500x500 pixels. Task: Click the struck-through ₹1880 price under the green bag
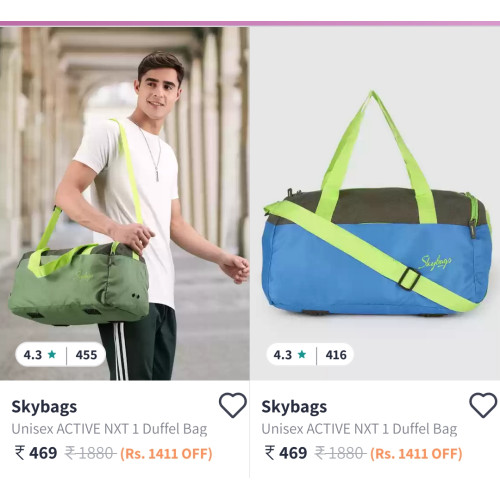click(90, 453)
